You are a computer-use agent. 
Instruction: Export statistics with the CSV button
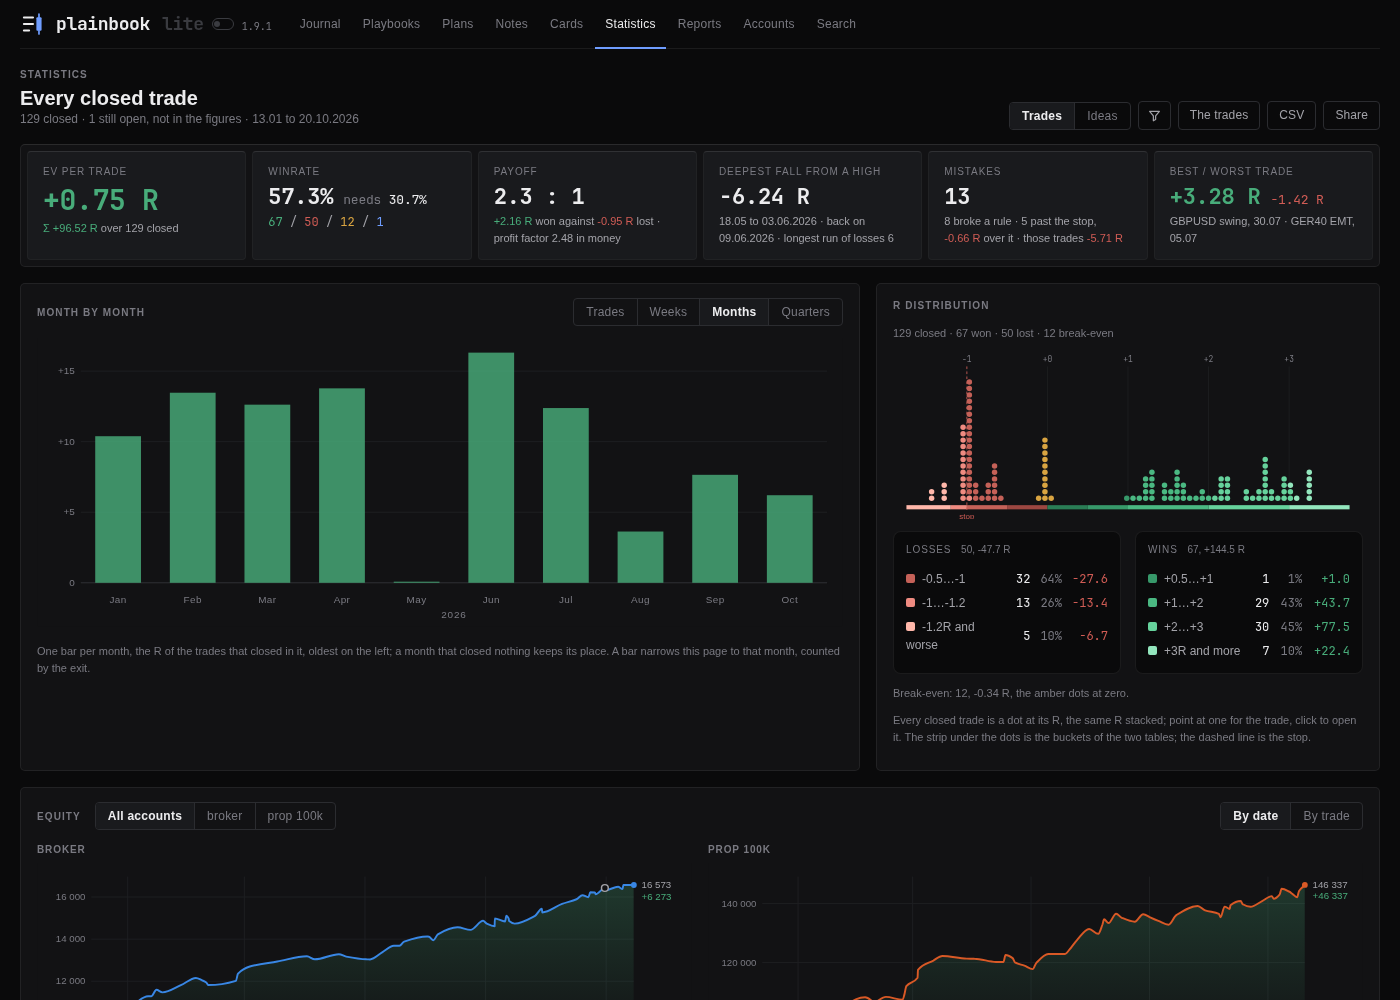[x=1291, y=115]
